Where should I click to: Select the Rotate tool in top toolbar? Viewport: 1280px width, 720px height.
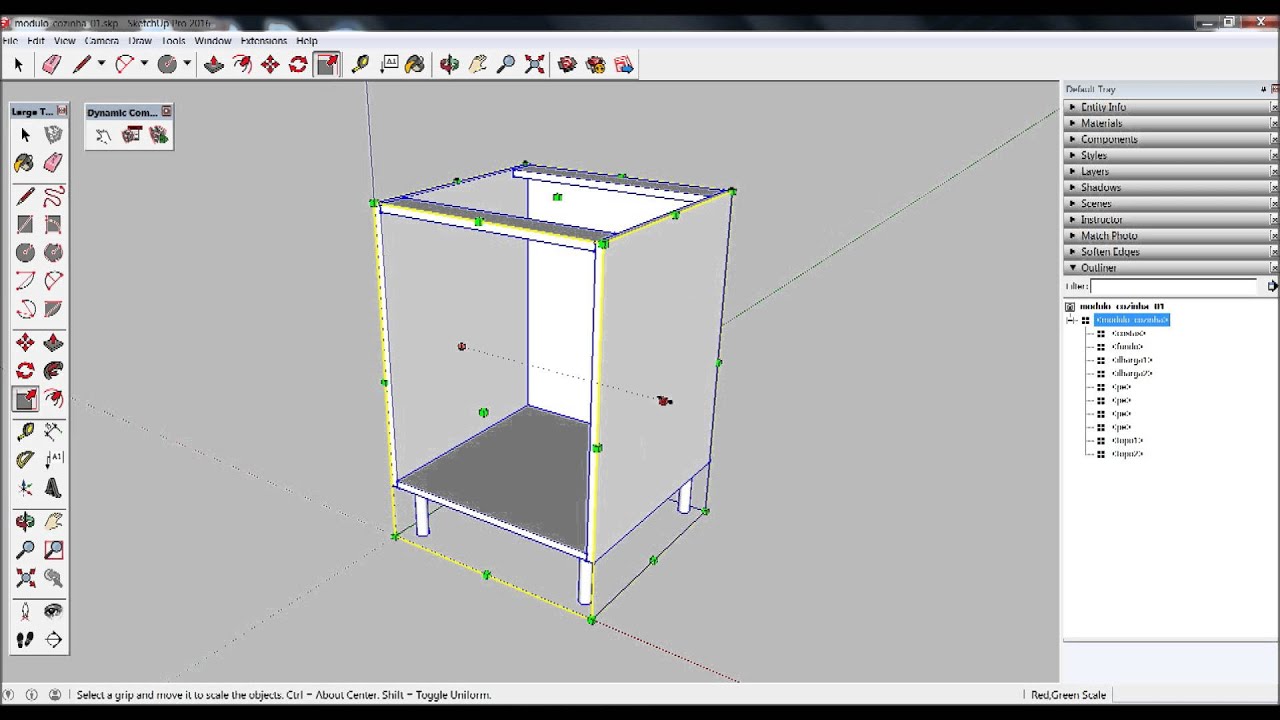pyautogui.click(x=298, y=64)
